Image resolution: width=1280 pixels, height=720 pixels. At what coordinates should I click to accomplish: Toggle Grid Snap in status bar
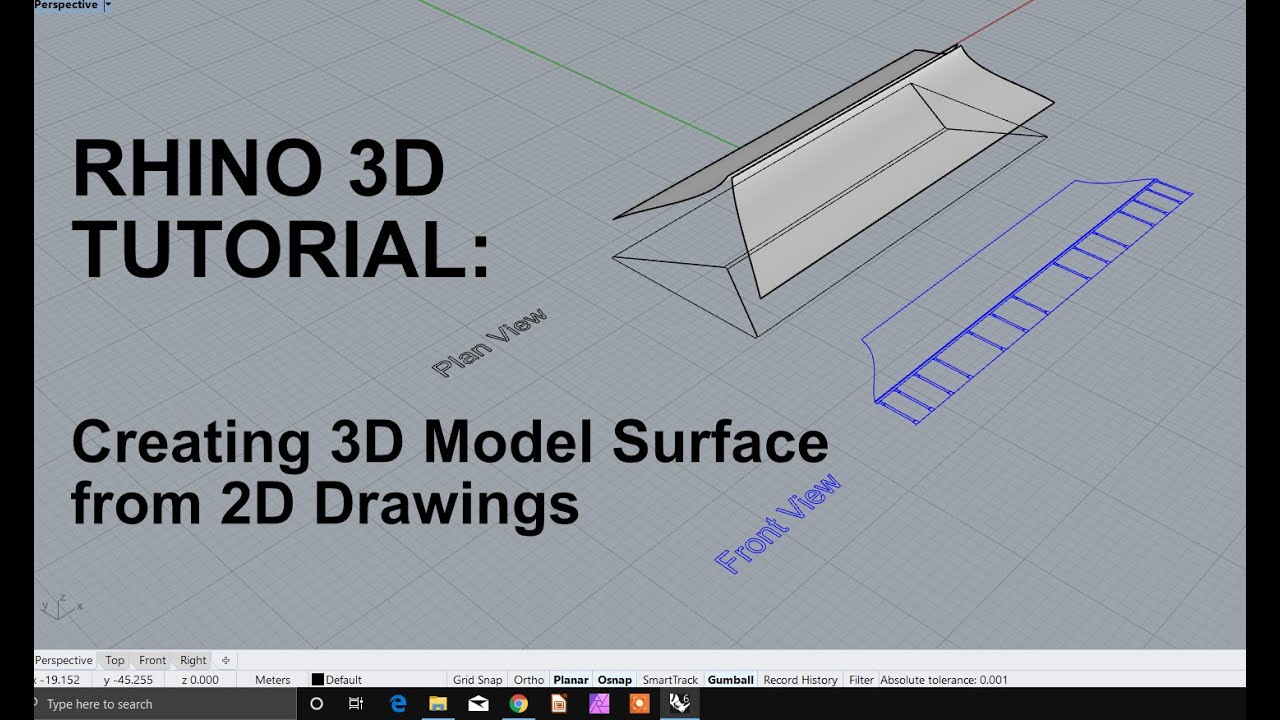point(478,680)
